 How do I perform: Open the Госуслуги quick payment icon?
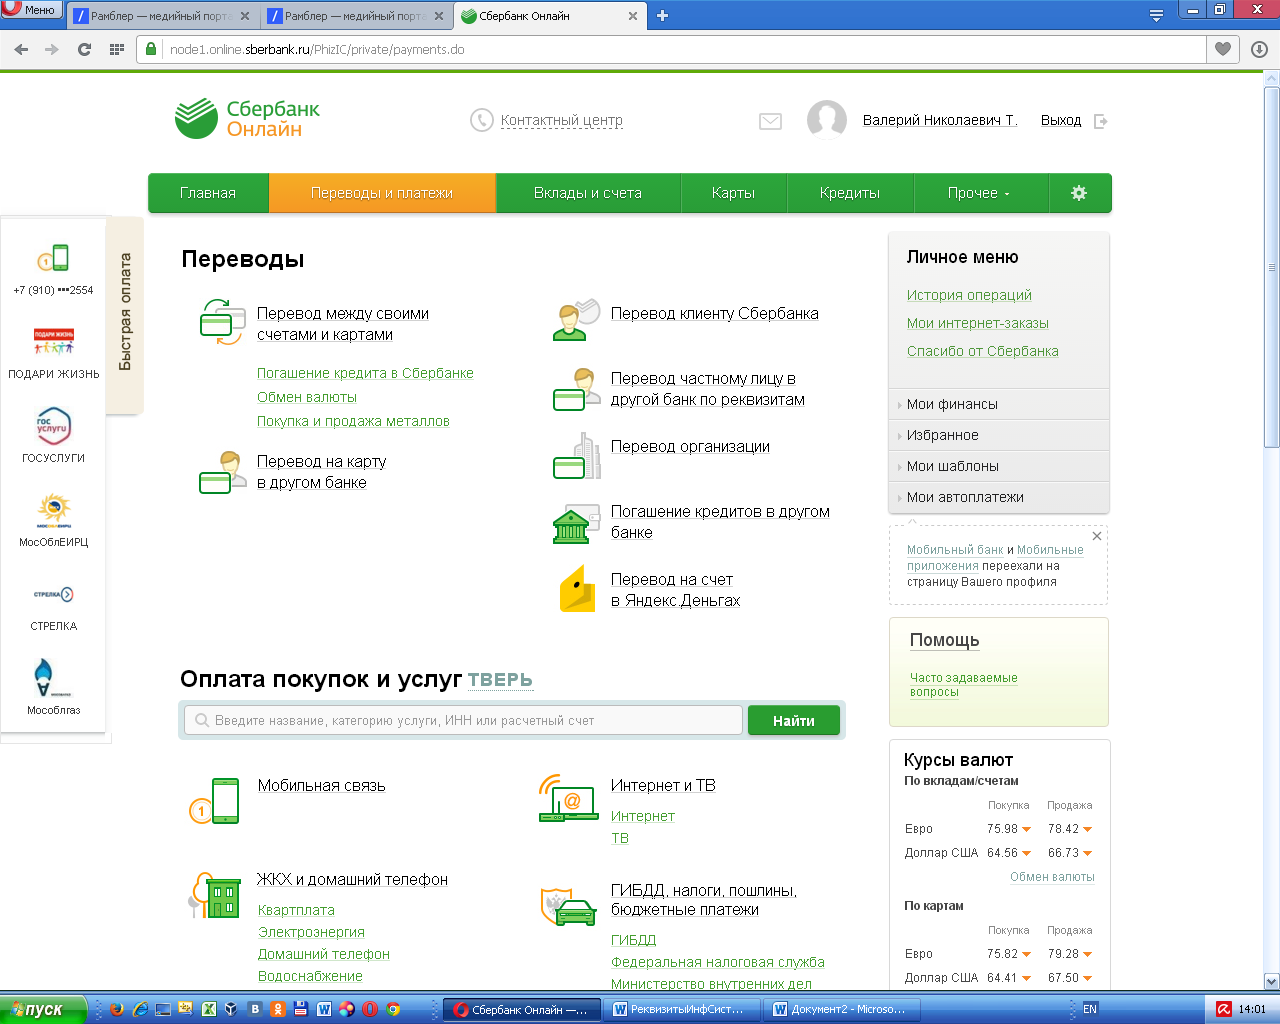coord(54,426)
